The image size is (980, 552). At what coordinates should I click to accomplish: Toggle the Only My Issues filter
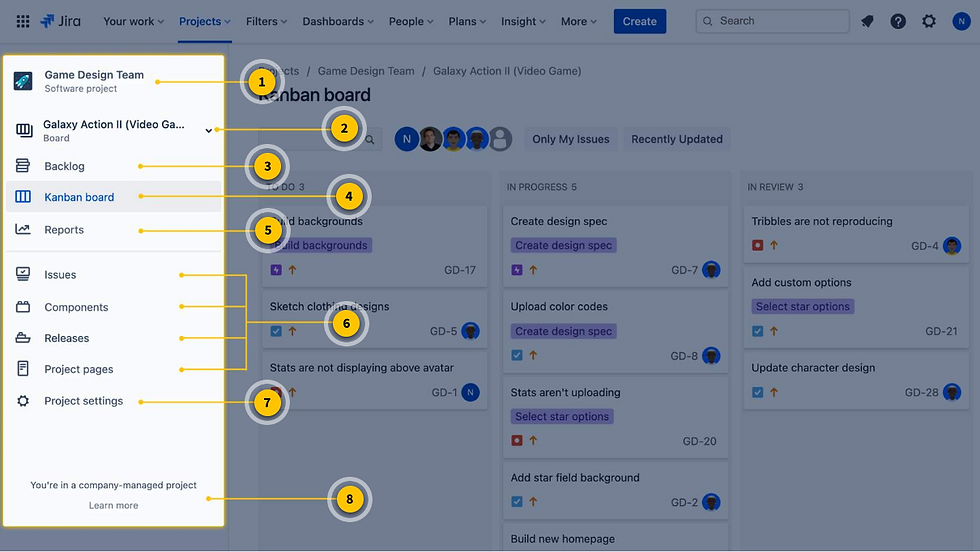coord(571,139)
